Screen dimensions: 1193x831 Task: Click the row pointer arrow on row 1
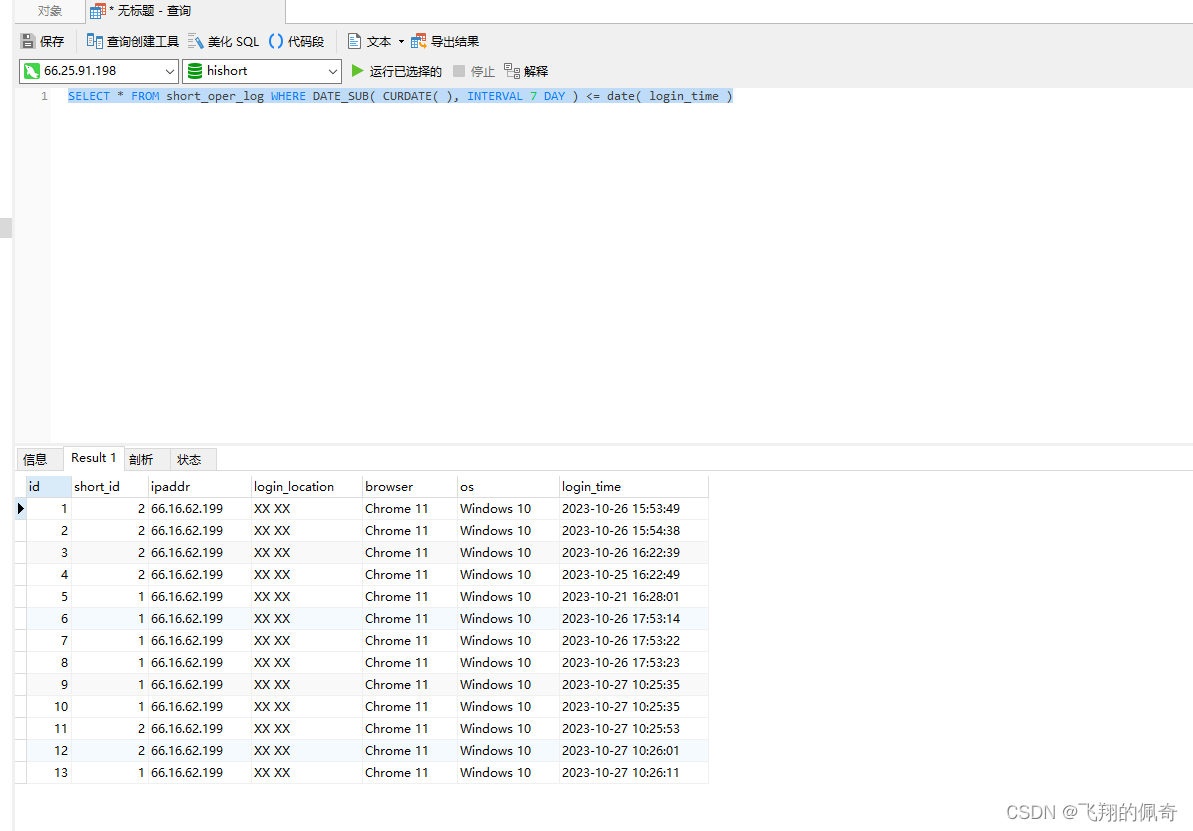click(21, 508)
